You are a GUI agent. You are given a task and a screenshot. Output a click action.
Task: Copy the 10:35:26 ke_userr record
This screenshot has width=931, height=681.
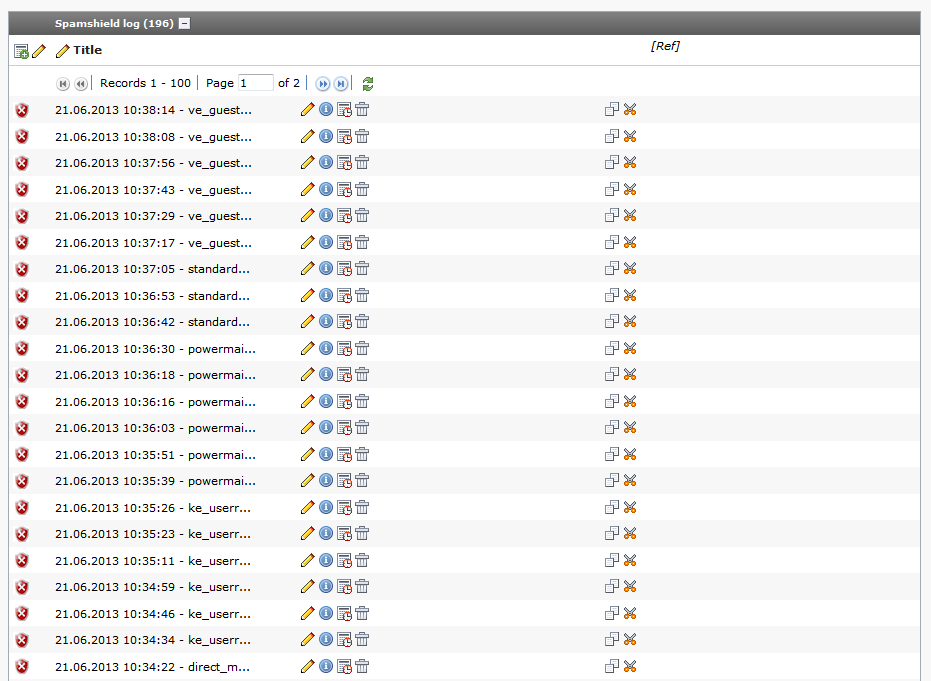click(612, 507)
